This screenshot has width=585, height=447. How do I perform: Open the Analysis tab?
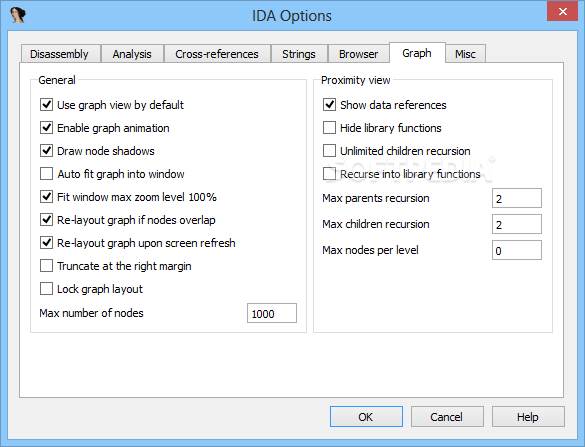[132, 54]
